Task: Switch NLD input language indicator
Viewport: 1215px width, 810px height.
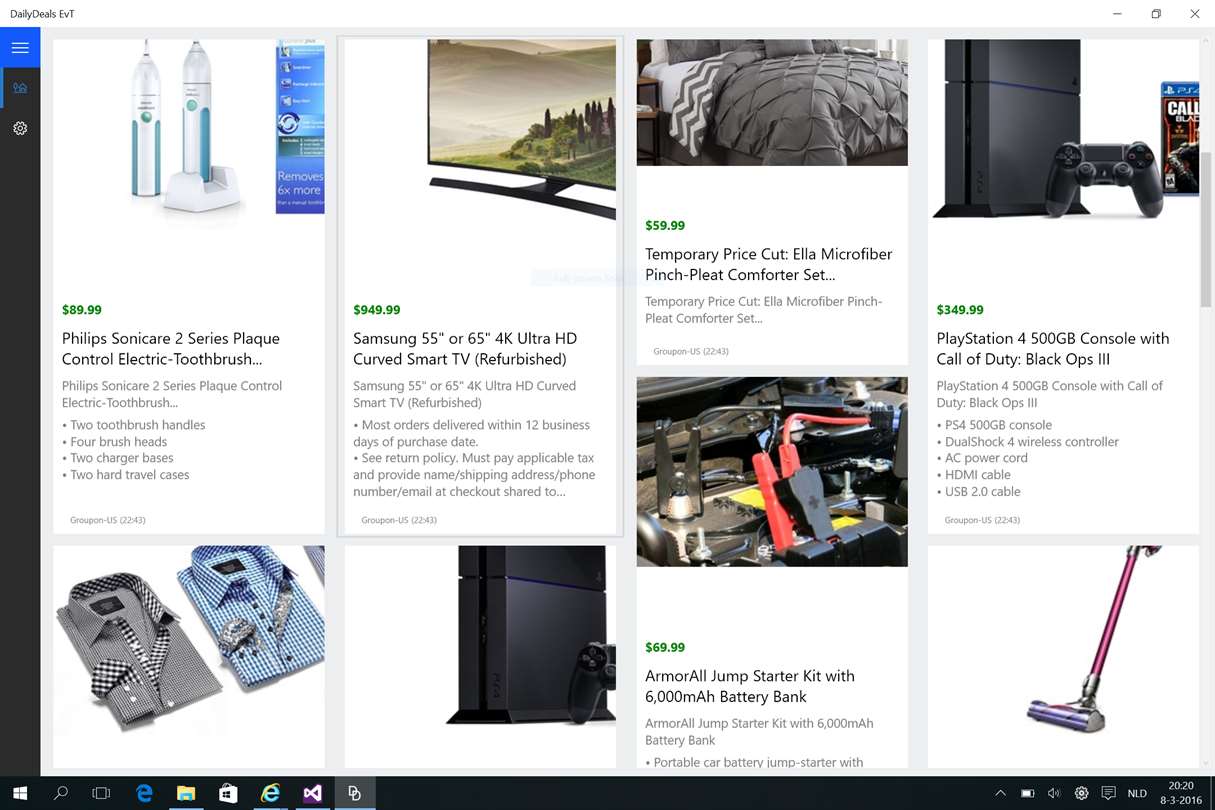Action: click(1137, 793)
